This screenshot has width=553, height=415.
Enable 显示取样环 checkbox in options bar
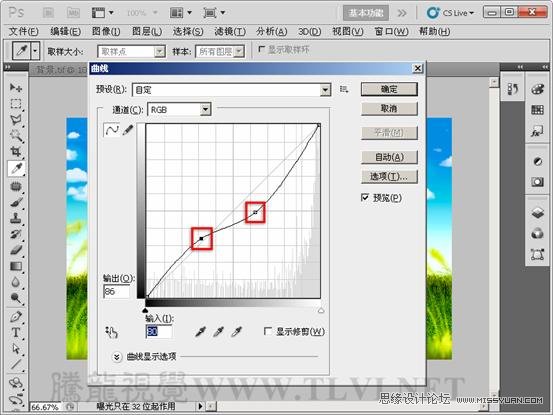click(261, 49)
